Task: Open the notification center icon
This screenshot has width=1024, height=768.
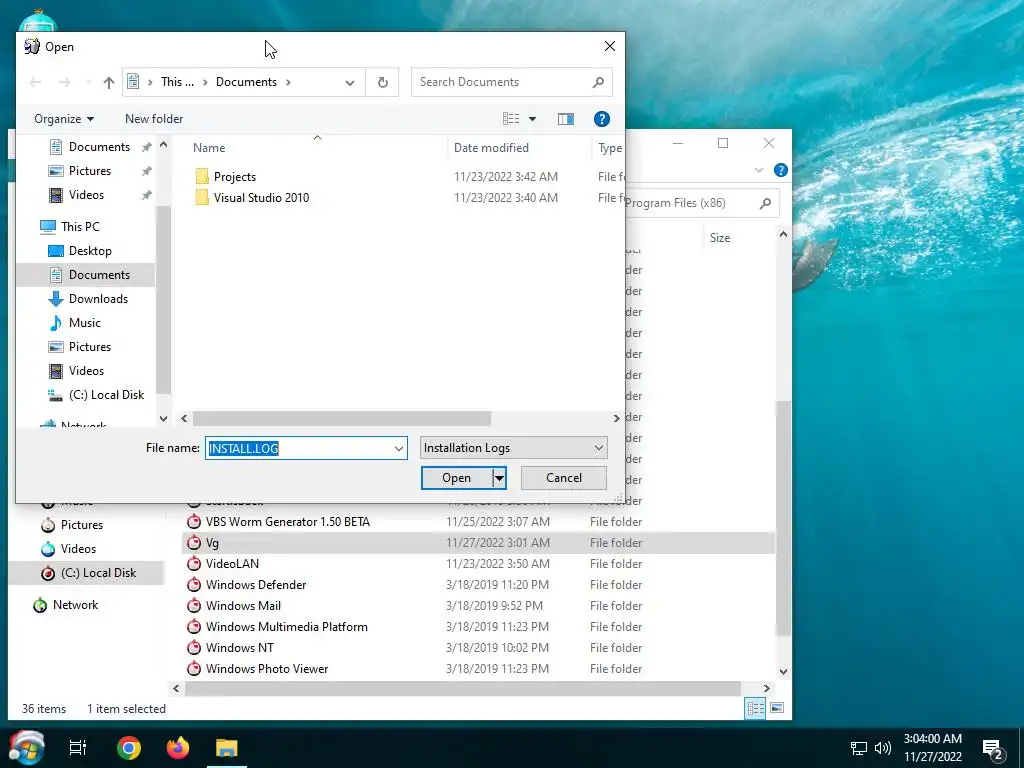Action: [993, 749]
